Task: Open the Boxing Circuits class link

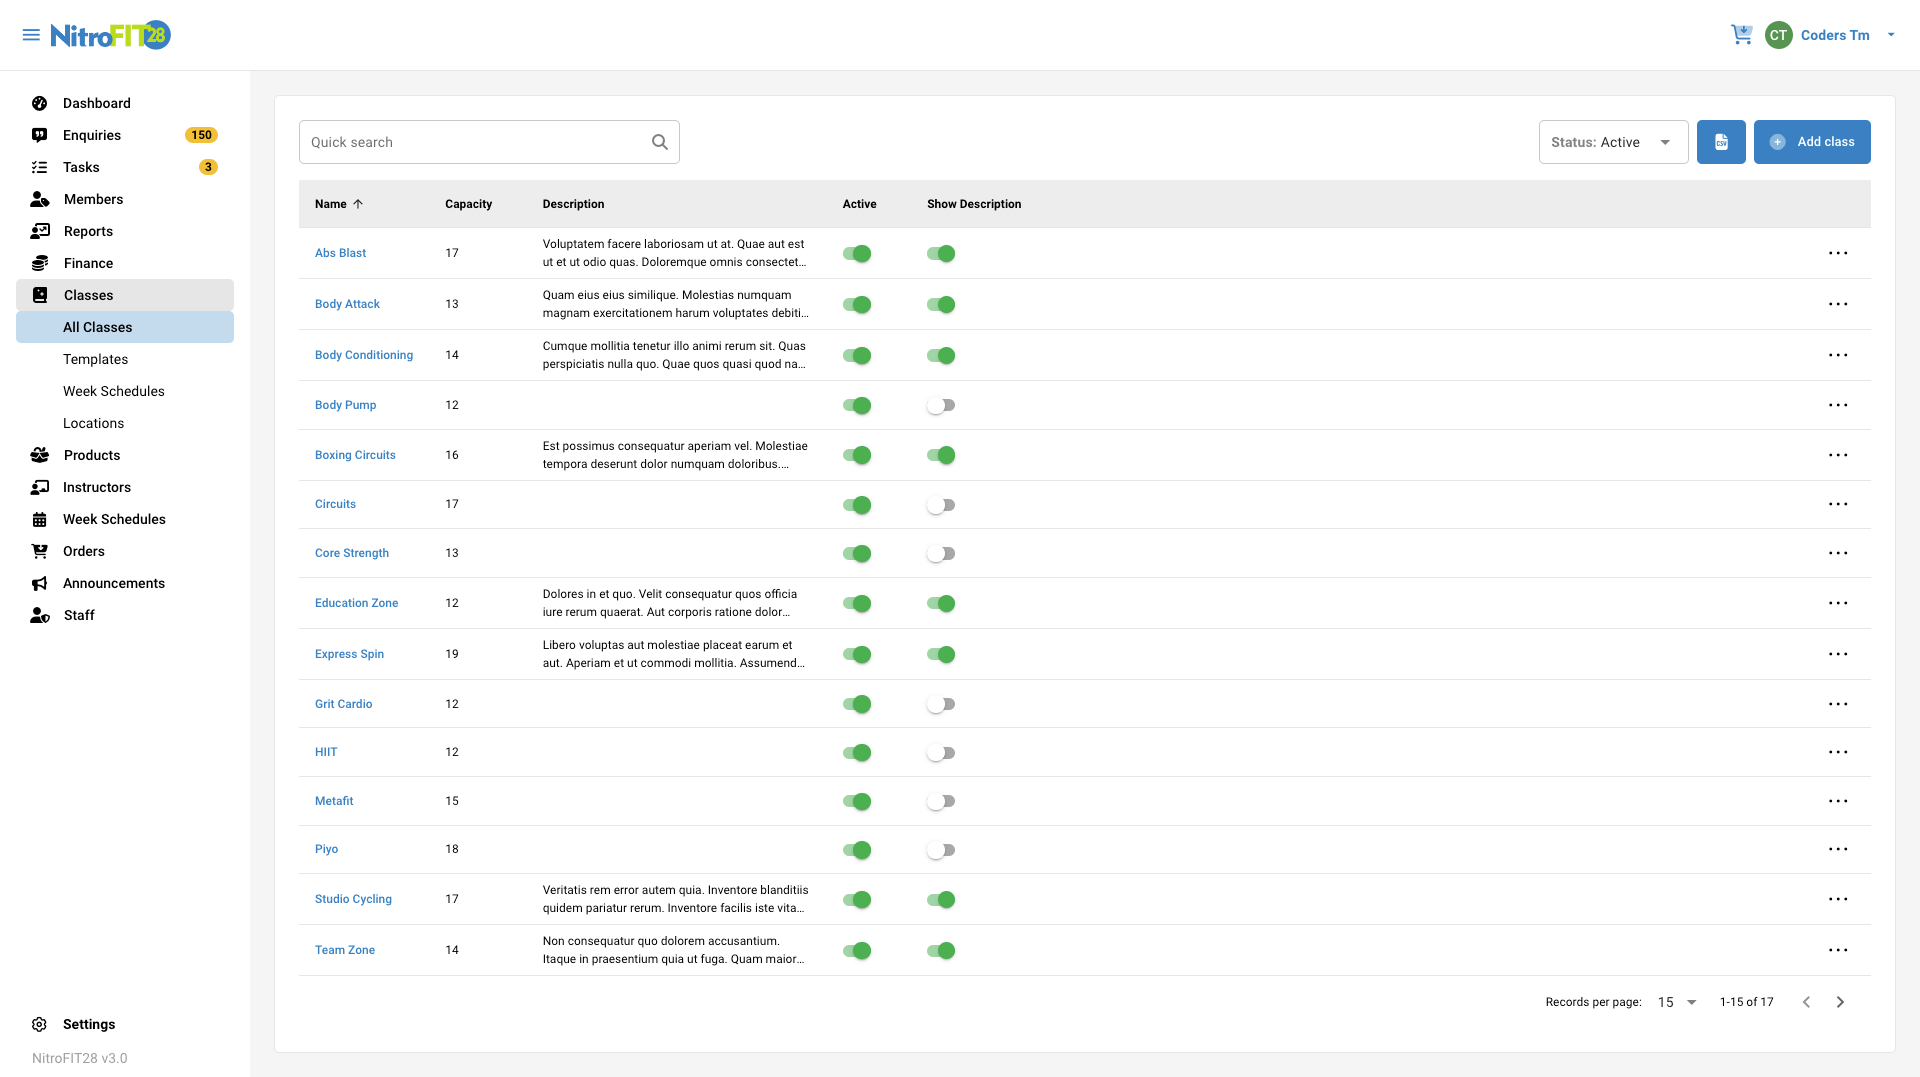Action: [x=355, y=455]
